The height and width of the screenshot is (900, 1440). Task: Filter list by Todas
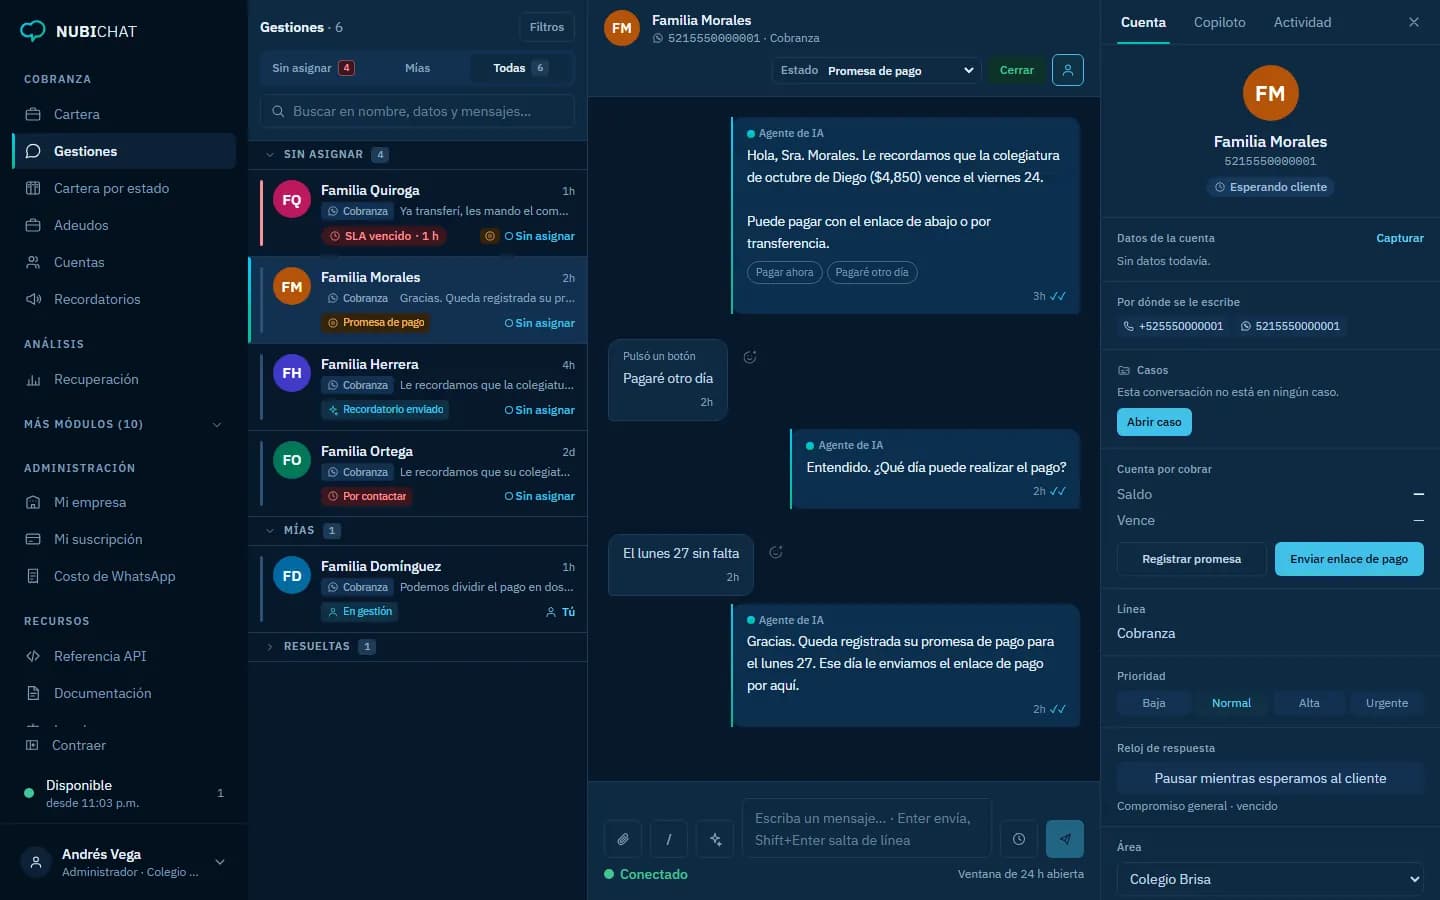(521, 68)
